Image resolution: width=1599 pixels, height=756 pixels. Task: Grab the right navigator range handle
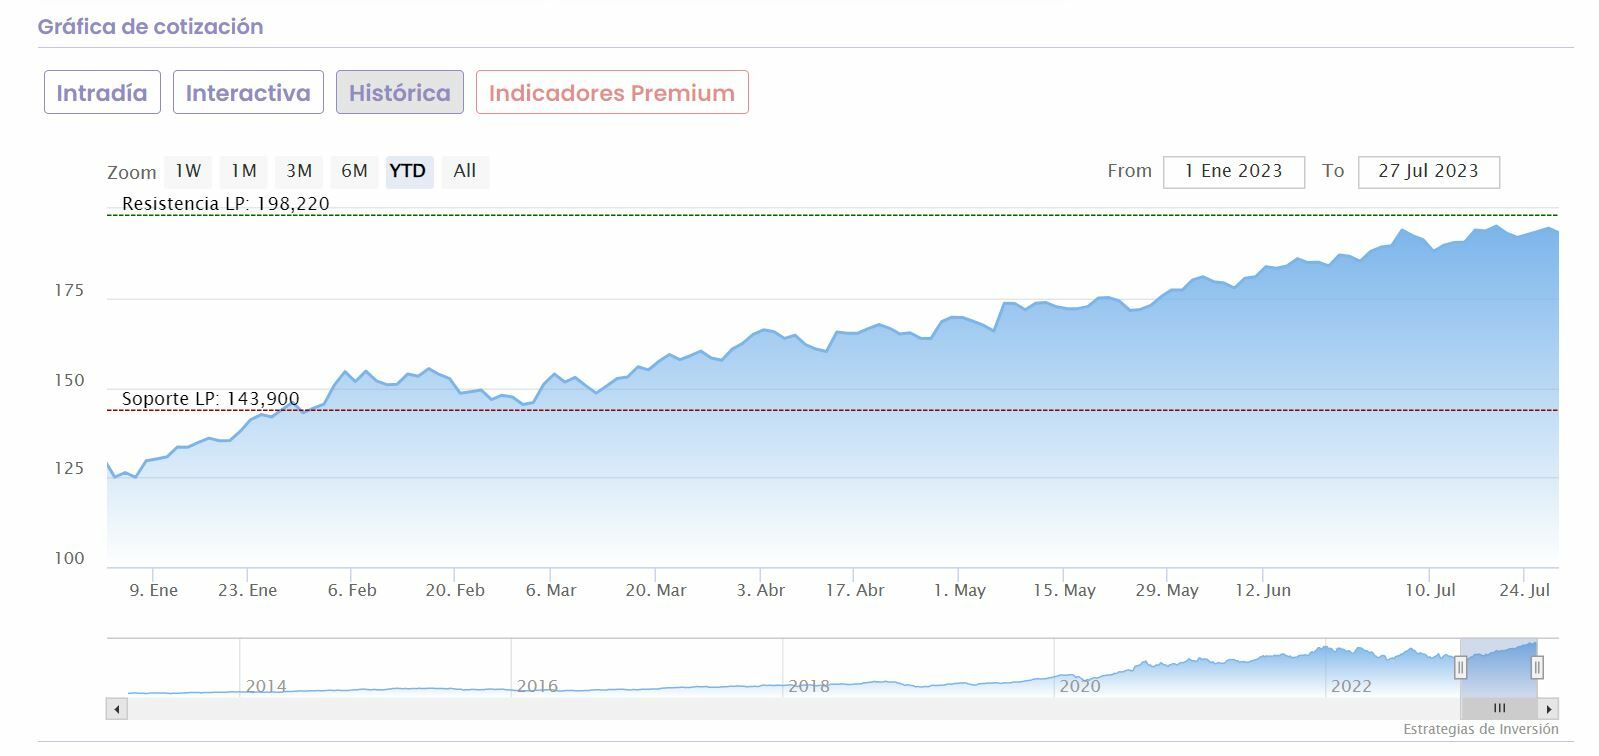[x=1537, y=667]
